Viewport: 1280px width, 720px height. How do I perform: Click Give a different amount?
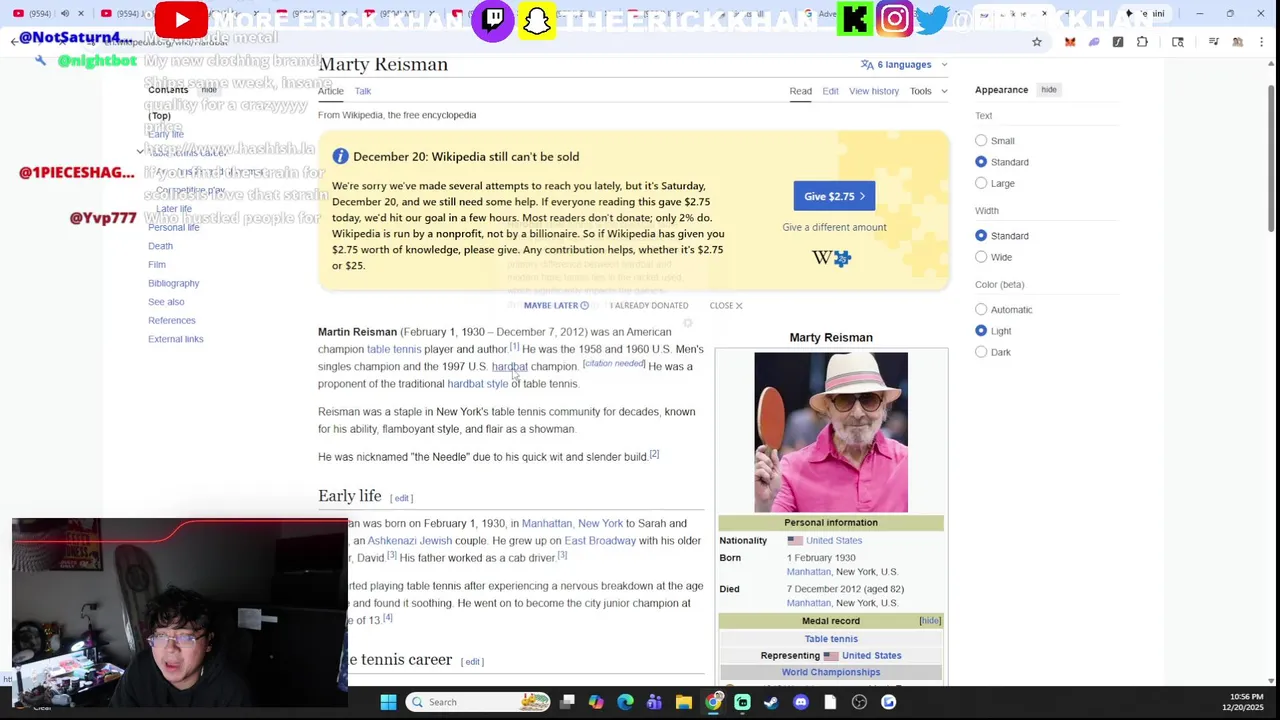[834, 227]
